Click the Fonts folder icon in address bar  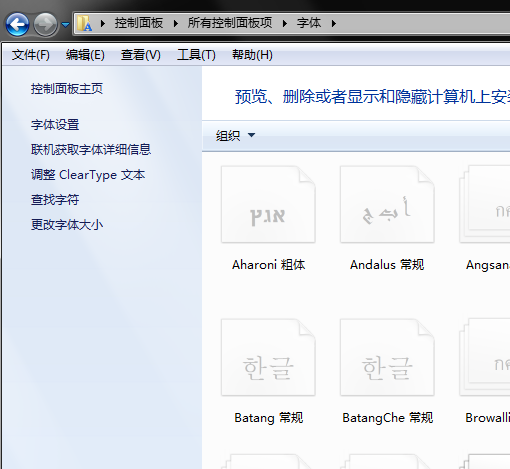tap(85, 23)
